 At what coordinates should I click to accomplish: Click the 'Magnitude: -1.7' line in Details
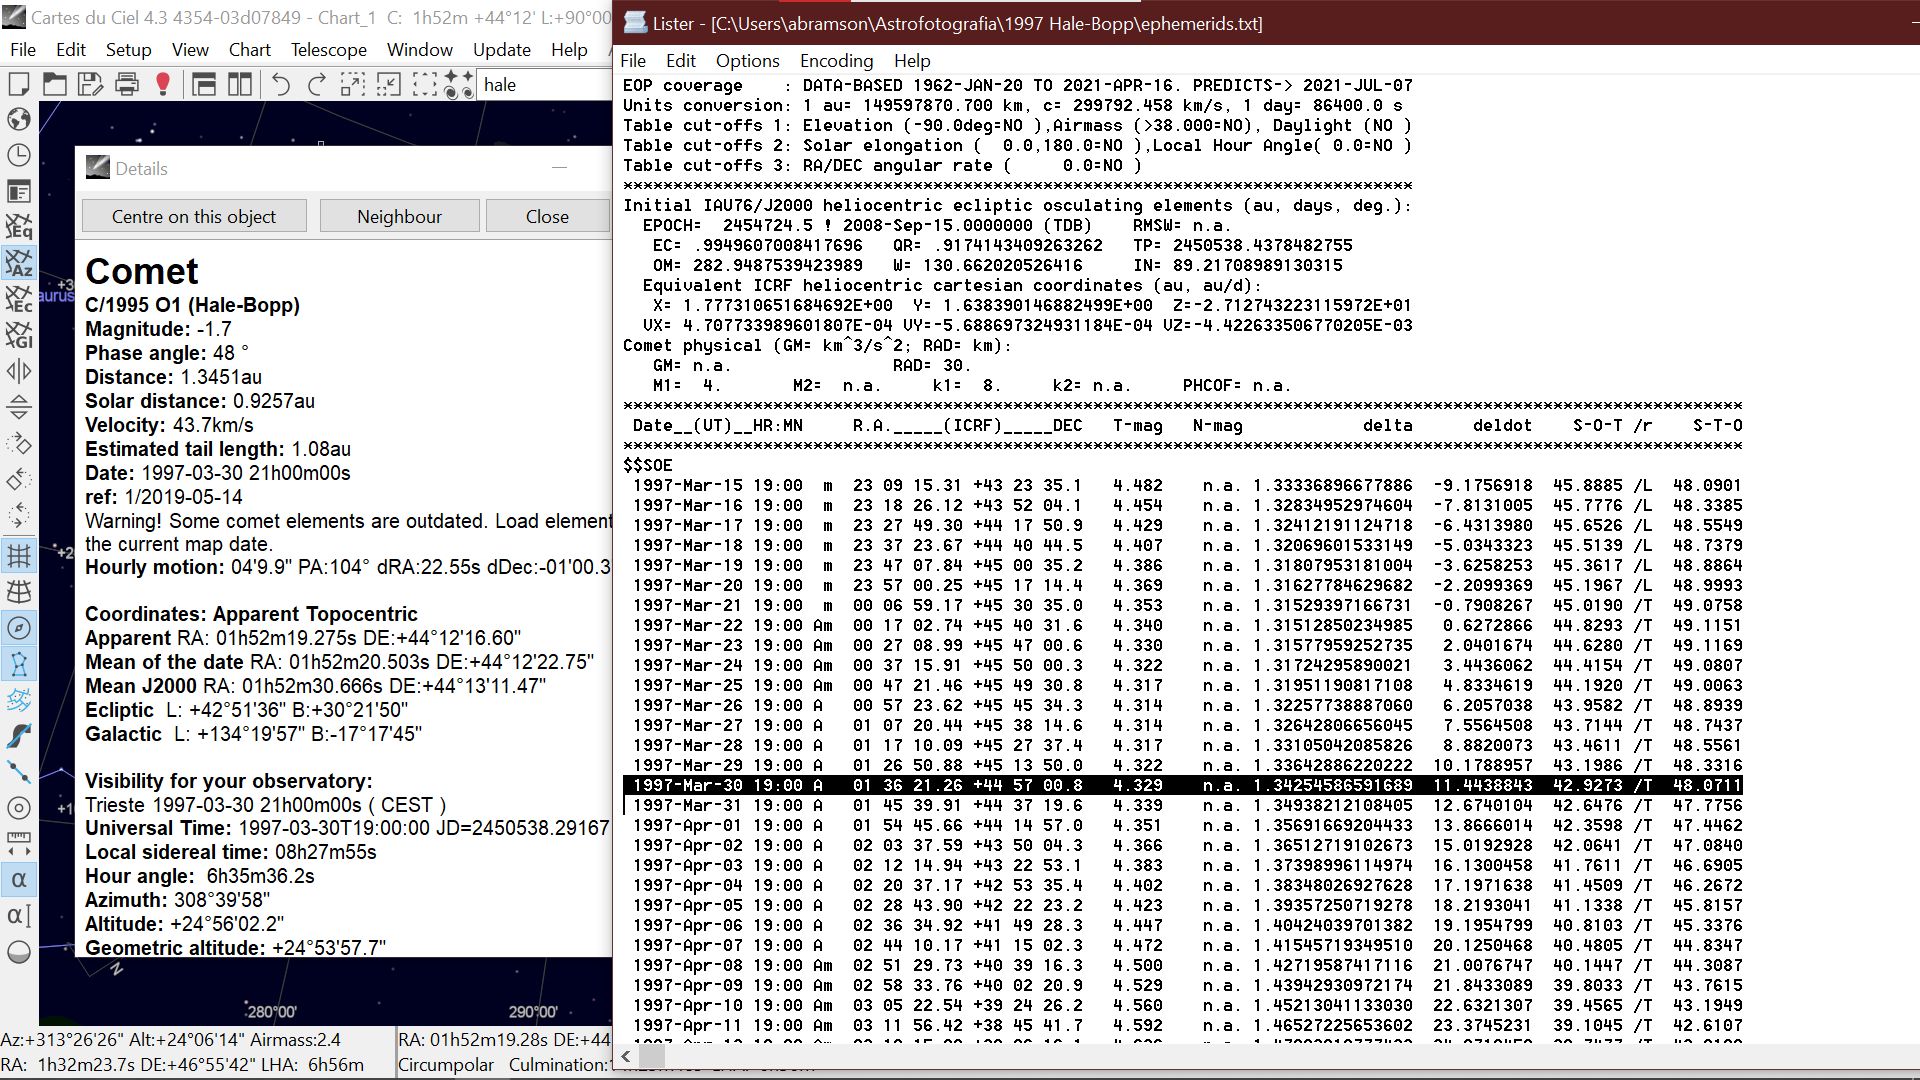pos(158,329)
